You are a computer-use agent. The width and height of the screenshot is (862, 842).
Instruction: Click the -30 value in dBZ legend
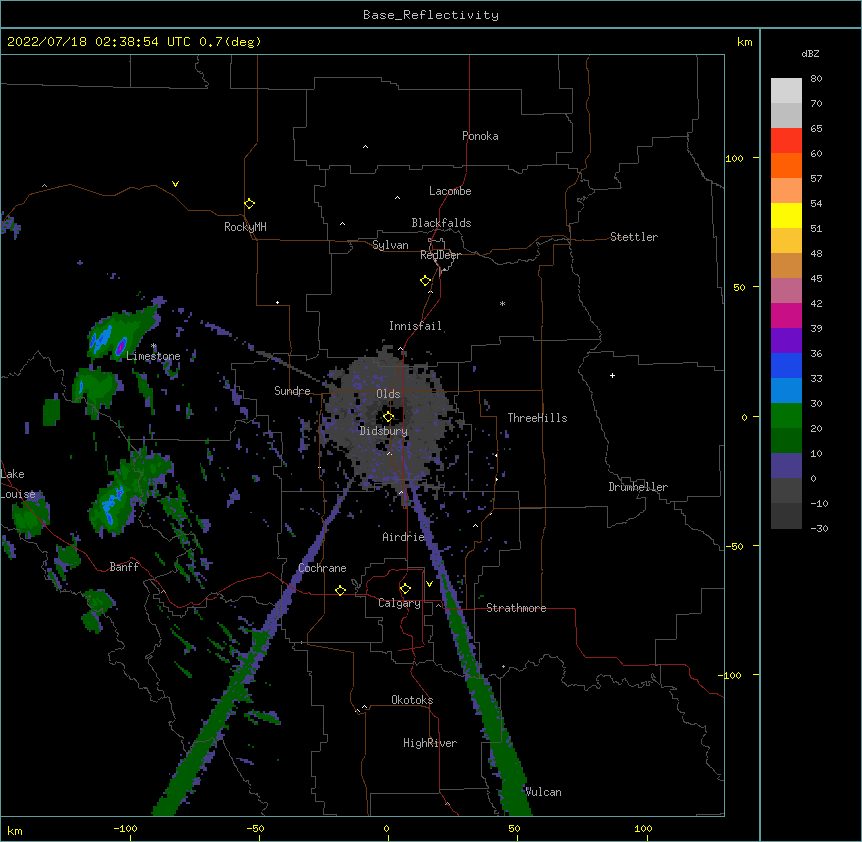[819, 529]
